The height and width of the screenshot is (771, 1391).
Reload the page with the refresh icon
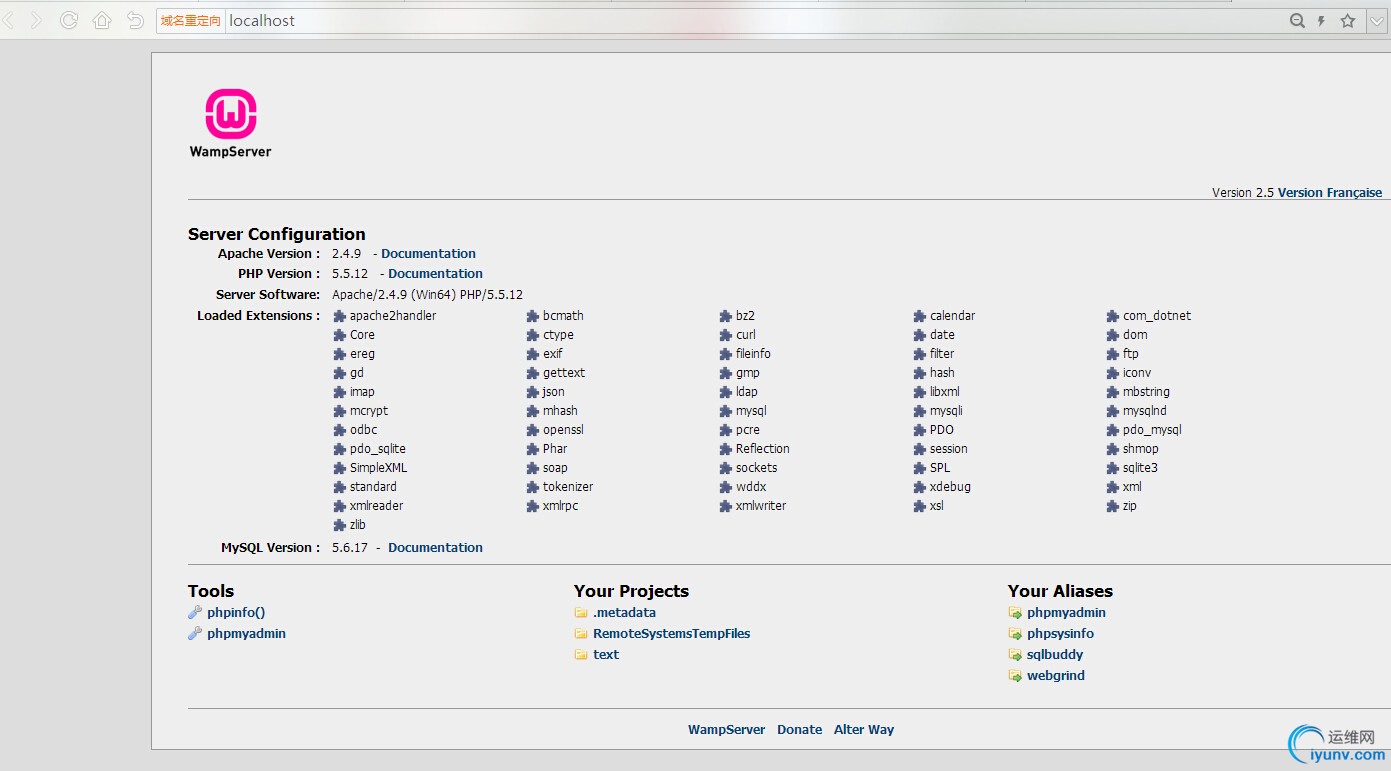pos(69,20)
